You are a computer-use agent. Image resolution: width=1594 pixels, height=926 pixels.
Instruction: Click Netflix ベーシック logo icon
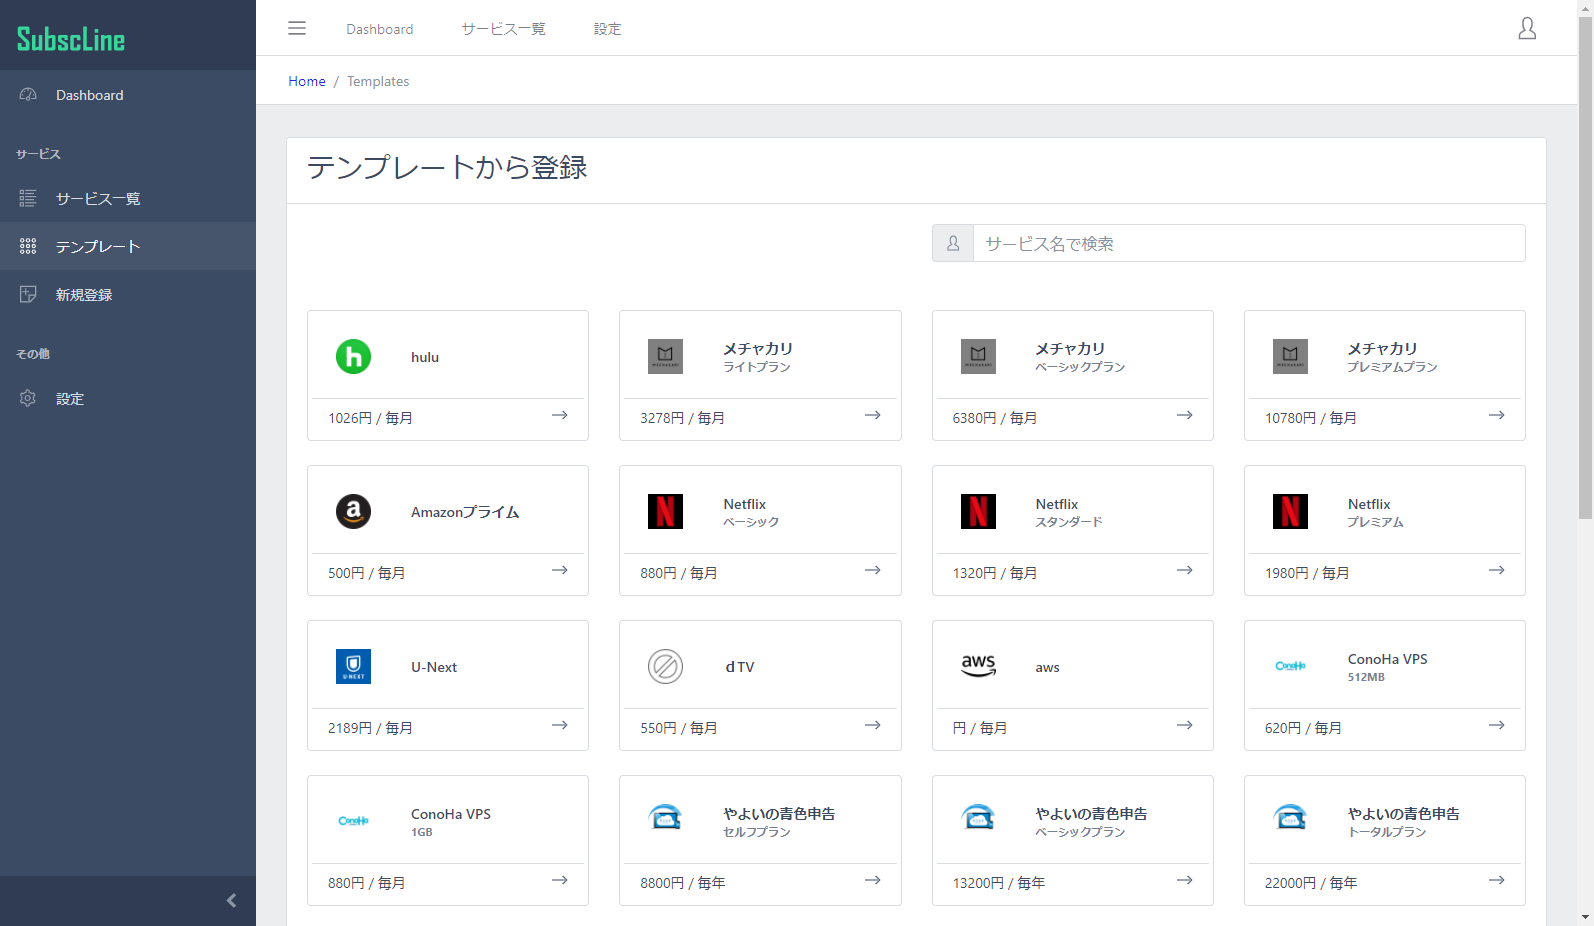pyautogui.click(x=665, y=512)
